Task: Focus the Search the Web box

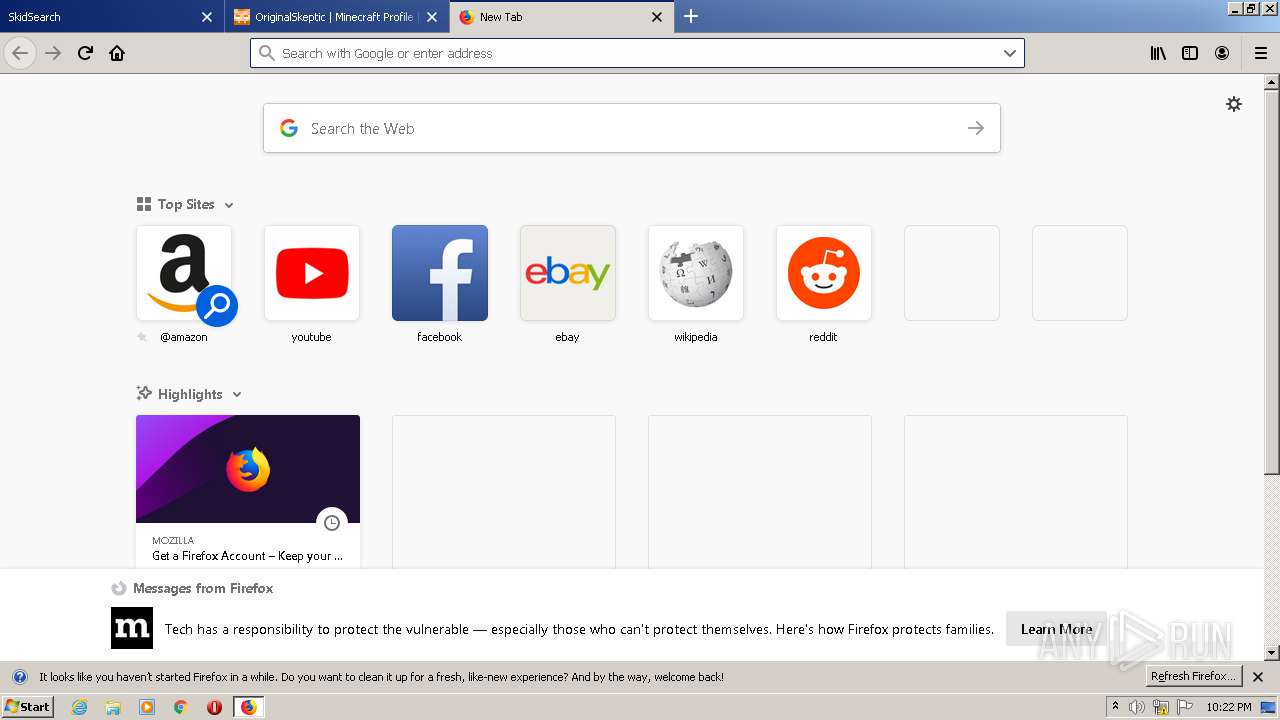Action: pos(632,128)
